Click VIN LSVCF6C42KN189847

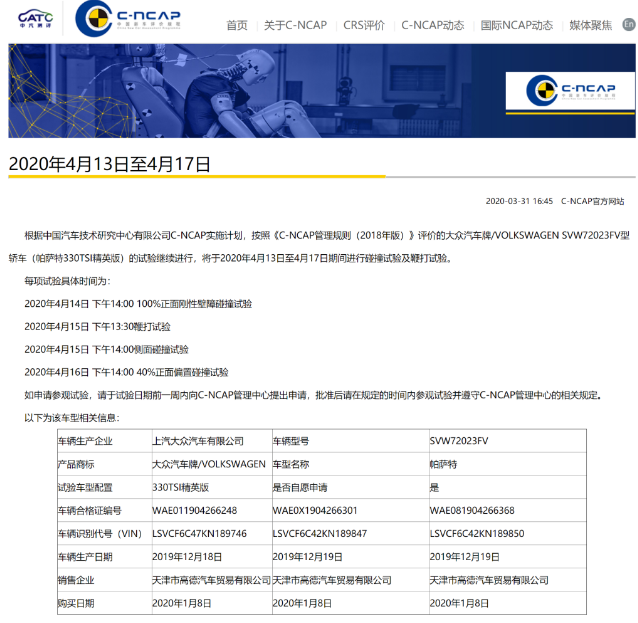320,533
